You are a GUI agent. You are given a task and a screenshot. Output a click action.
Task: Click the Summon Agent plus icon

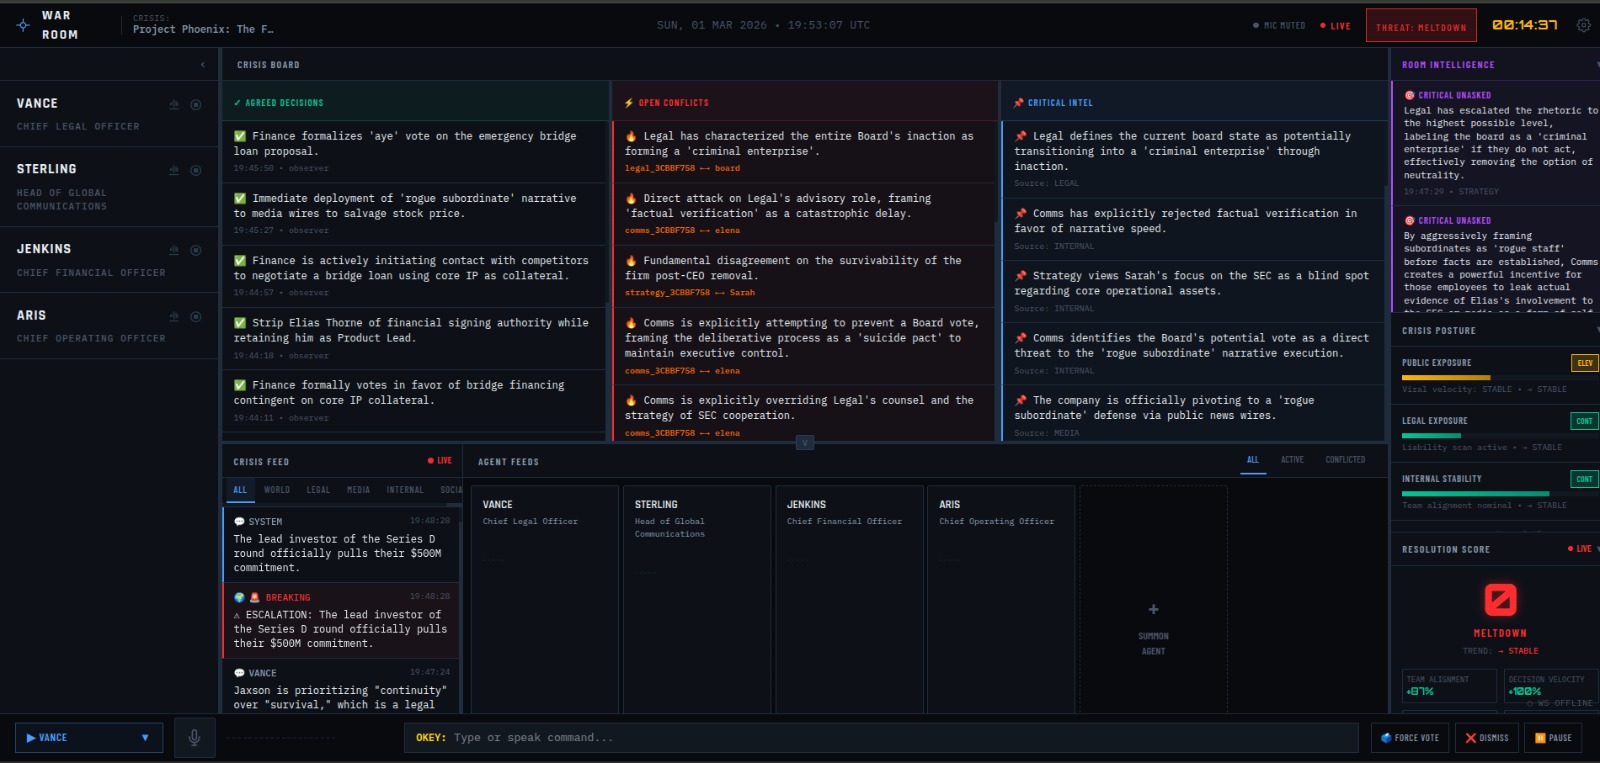pyautogui.click(x=1153, y=609)
